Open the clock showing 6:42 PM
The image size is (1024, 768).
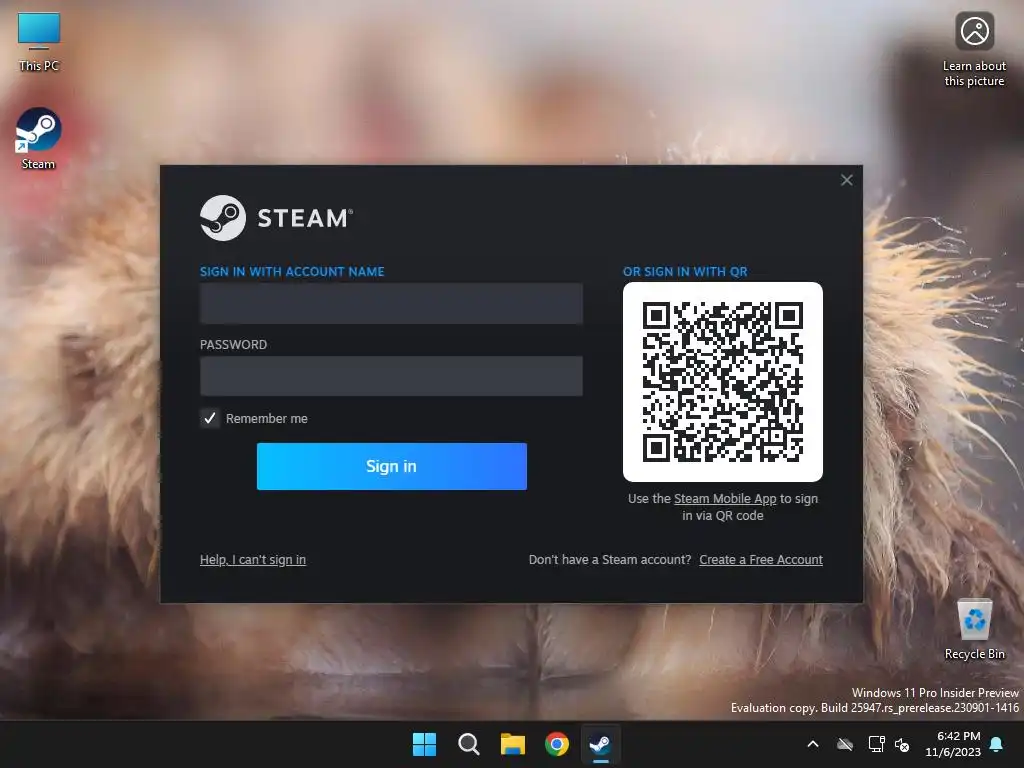click(953, 744)
